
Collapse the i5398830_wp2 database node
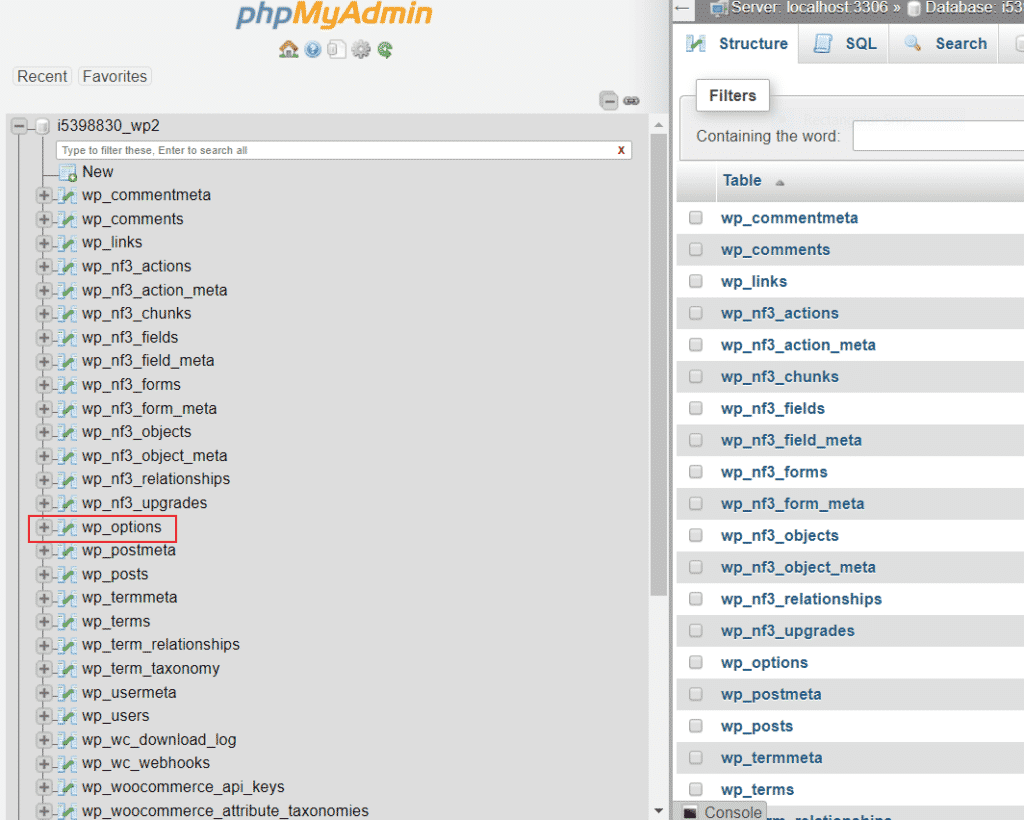click(x=20, y=125)
